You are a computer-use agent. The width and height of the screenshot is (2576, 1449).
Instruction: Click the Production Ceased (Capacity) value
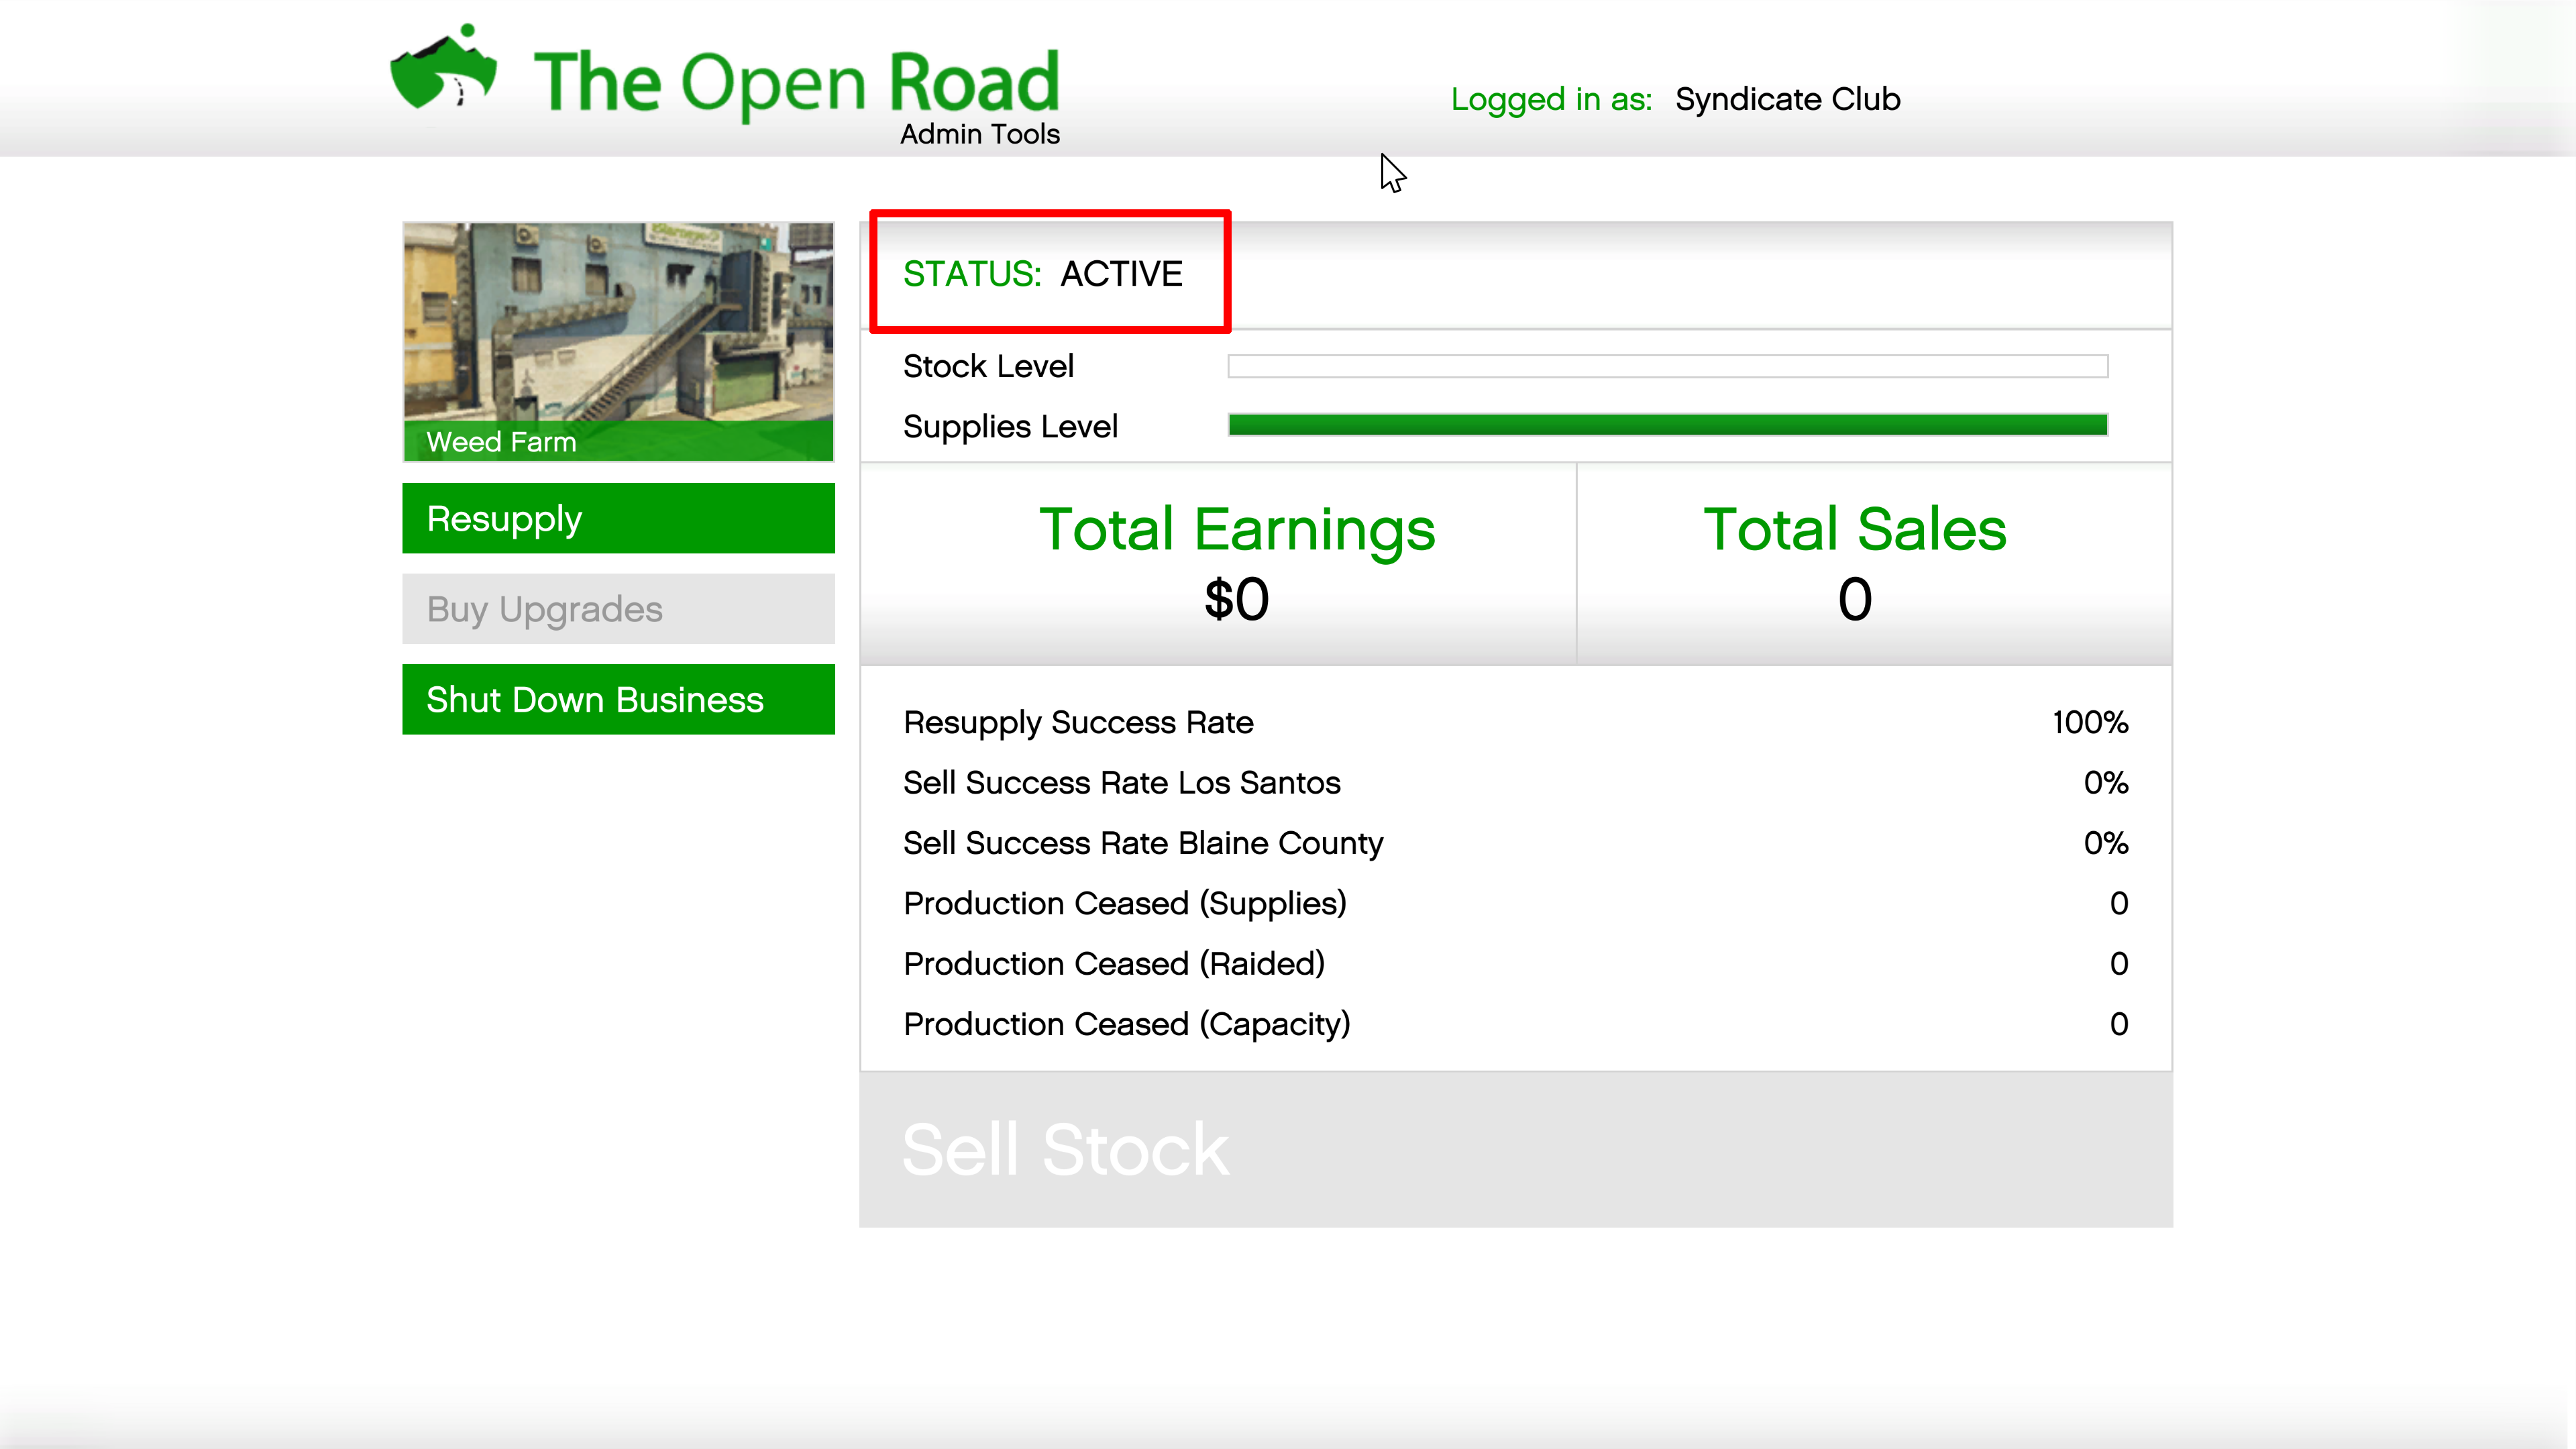click(2118, 1024)
